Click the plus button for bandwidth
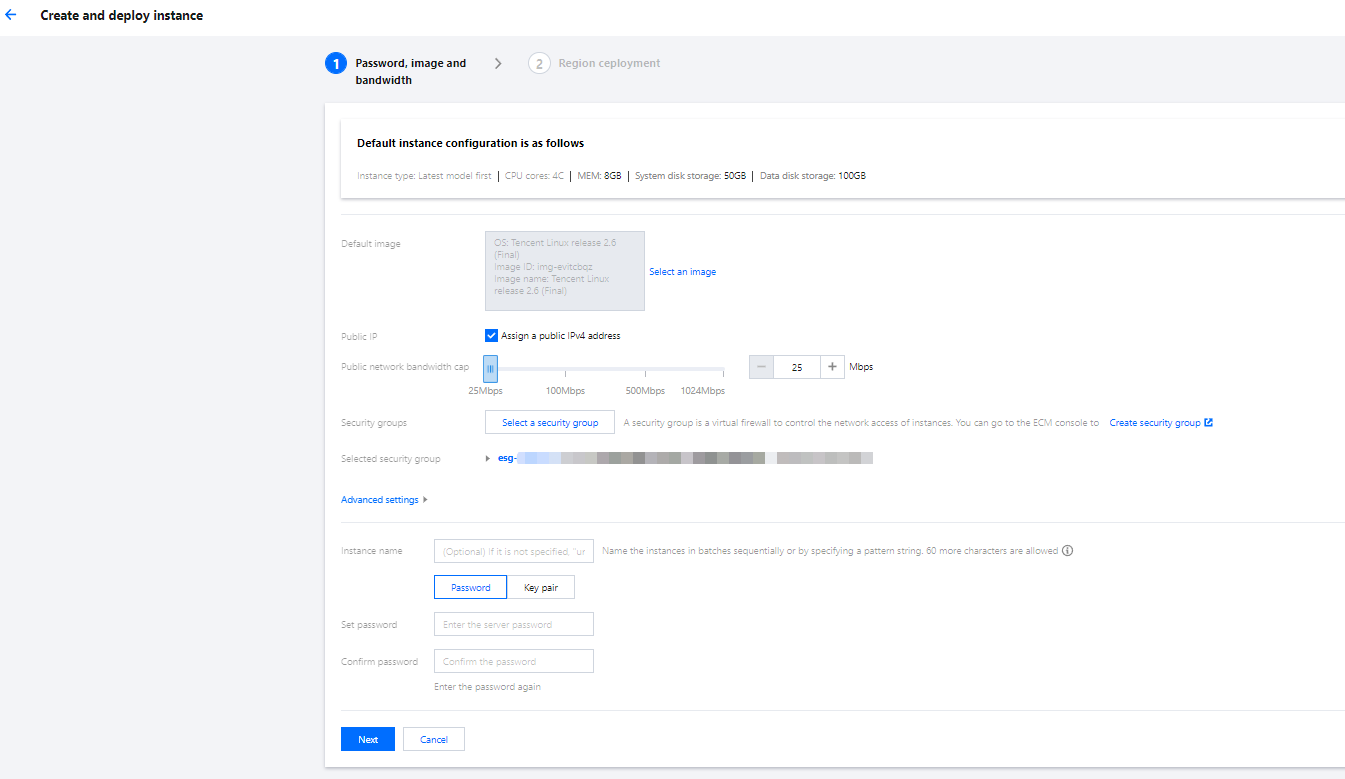1345x779 pixels. point(833,367)
